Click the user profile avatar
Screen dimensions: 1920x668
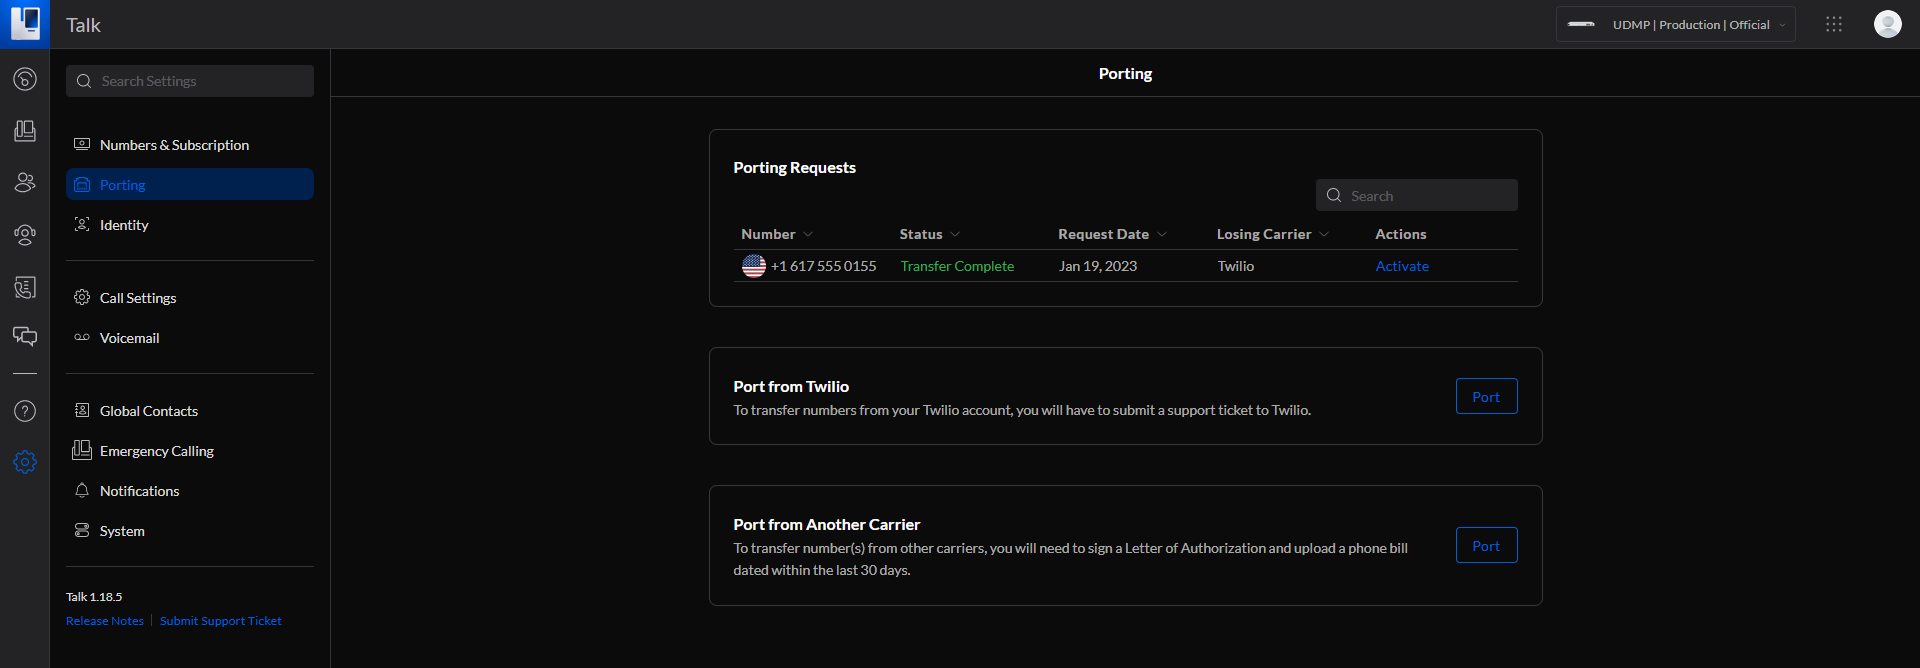coord(1888,24)
